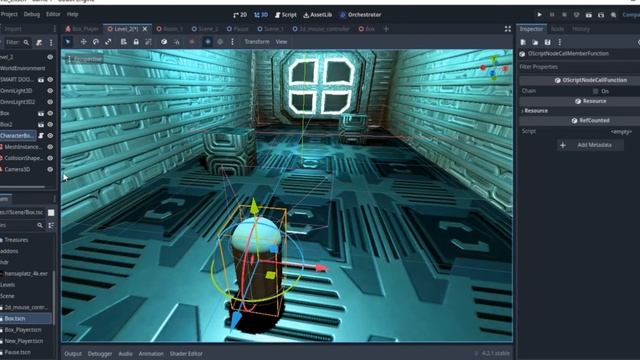Viewport: 640px width, 360px height.
Task: Stop the running project
Action: tap(564, 15)
